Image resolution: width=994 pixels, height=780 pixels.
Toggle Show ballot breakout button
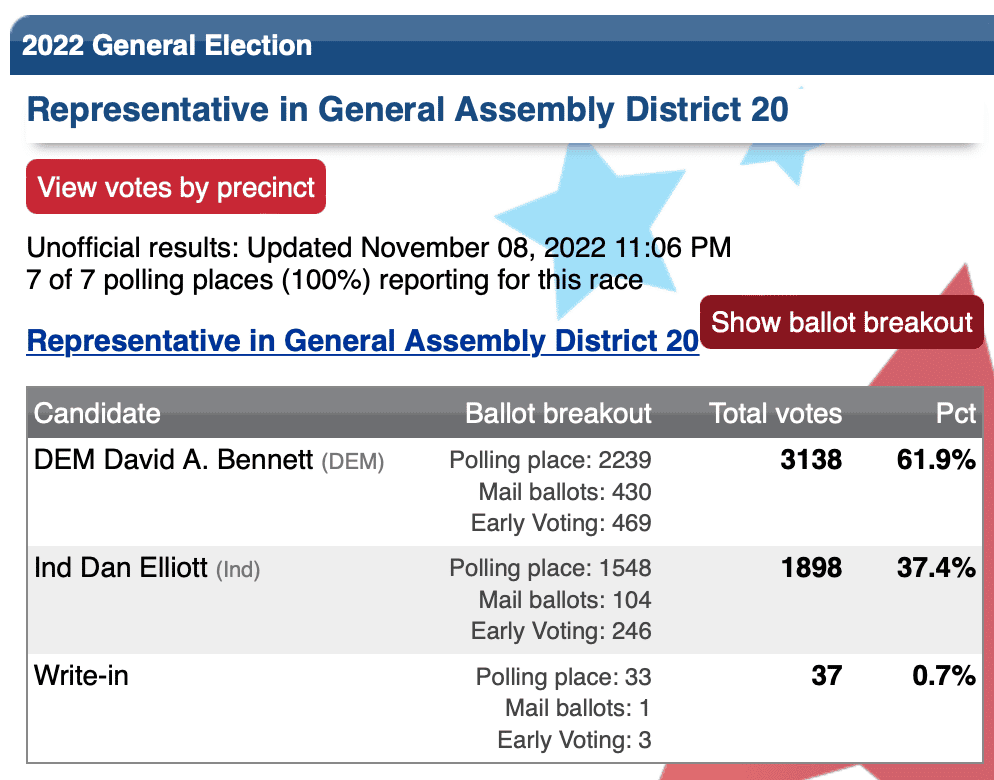[841, 322]
